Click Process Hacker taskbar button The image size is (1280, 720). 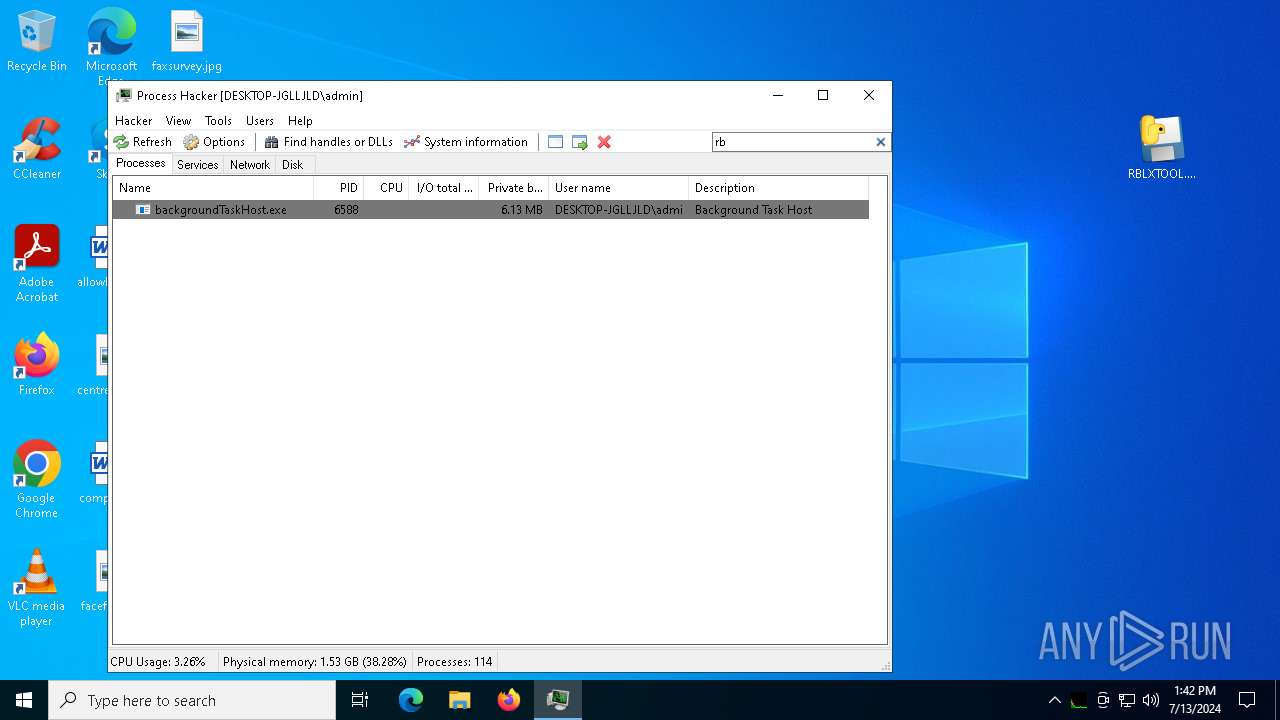click(x=558, y=700)
